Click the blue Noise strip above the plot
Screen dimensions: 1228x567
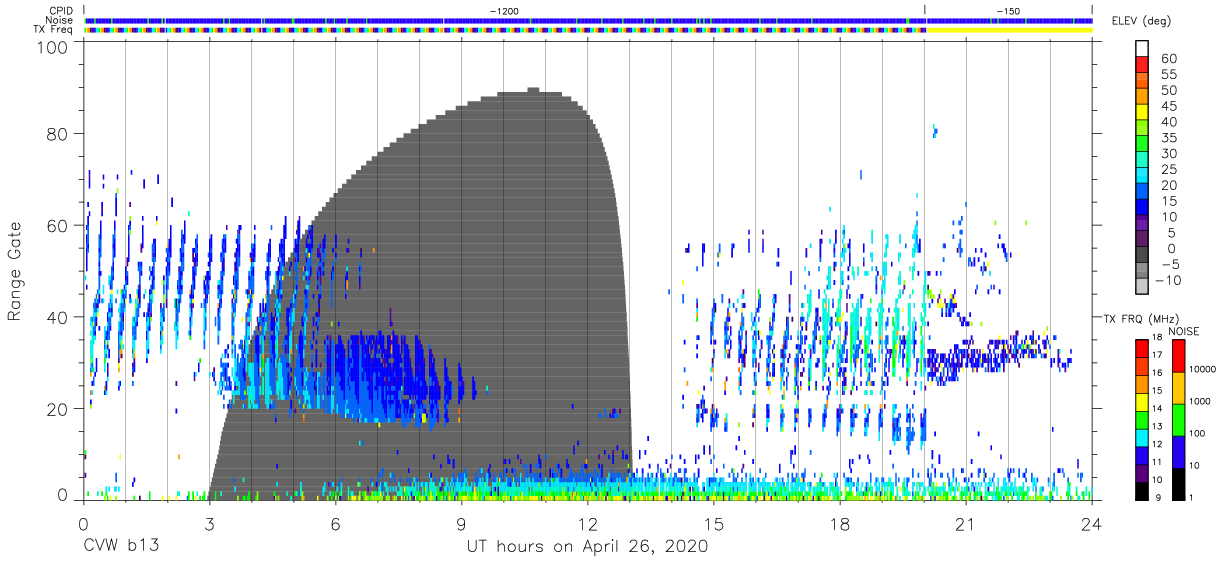588,20
